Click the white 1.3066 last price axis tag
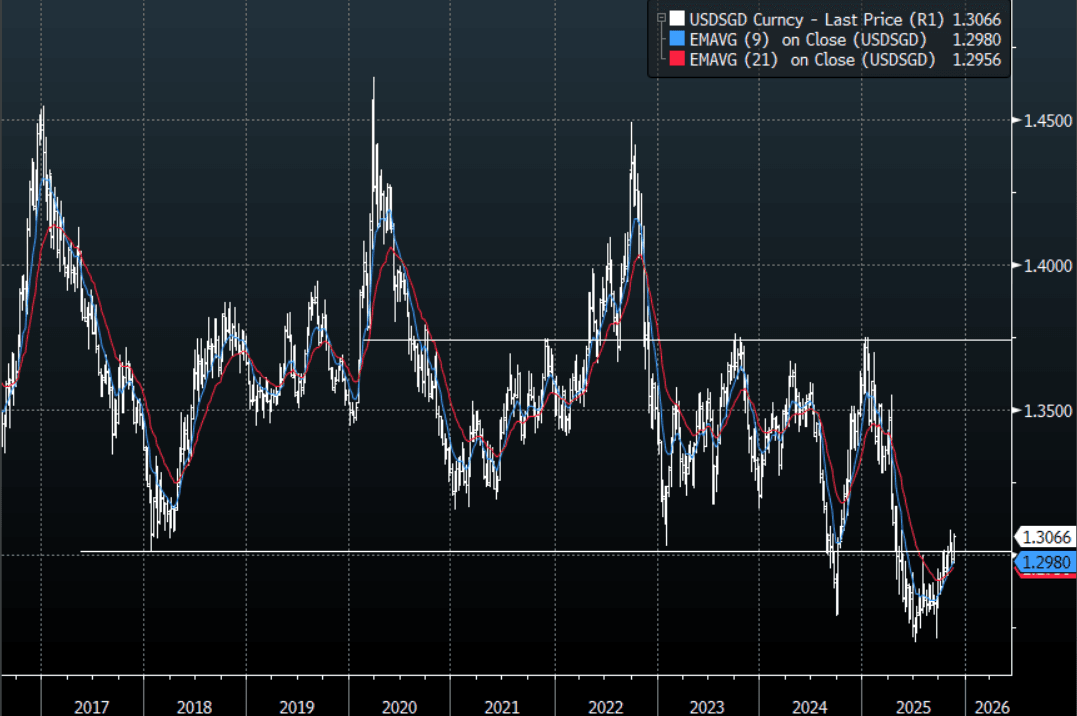This screenshot has width=1077, height=716. (x=1046, y=538)
